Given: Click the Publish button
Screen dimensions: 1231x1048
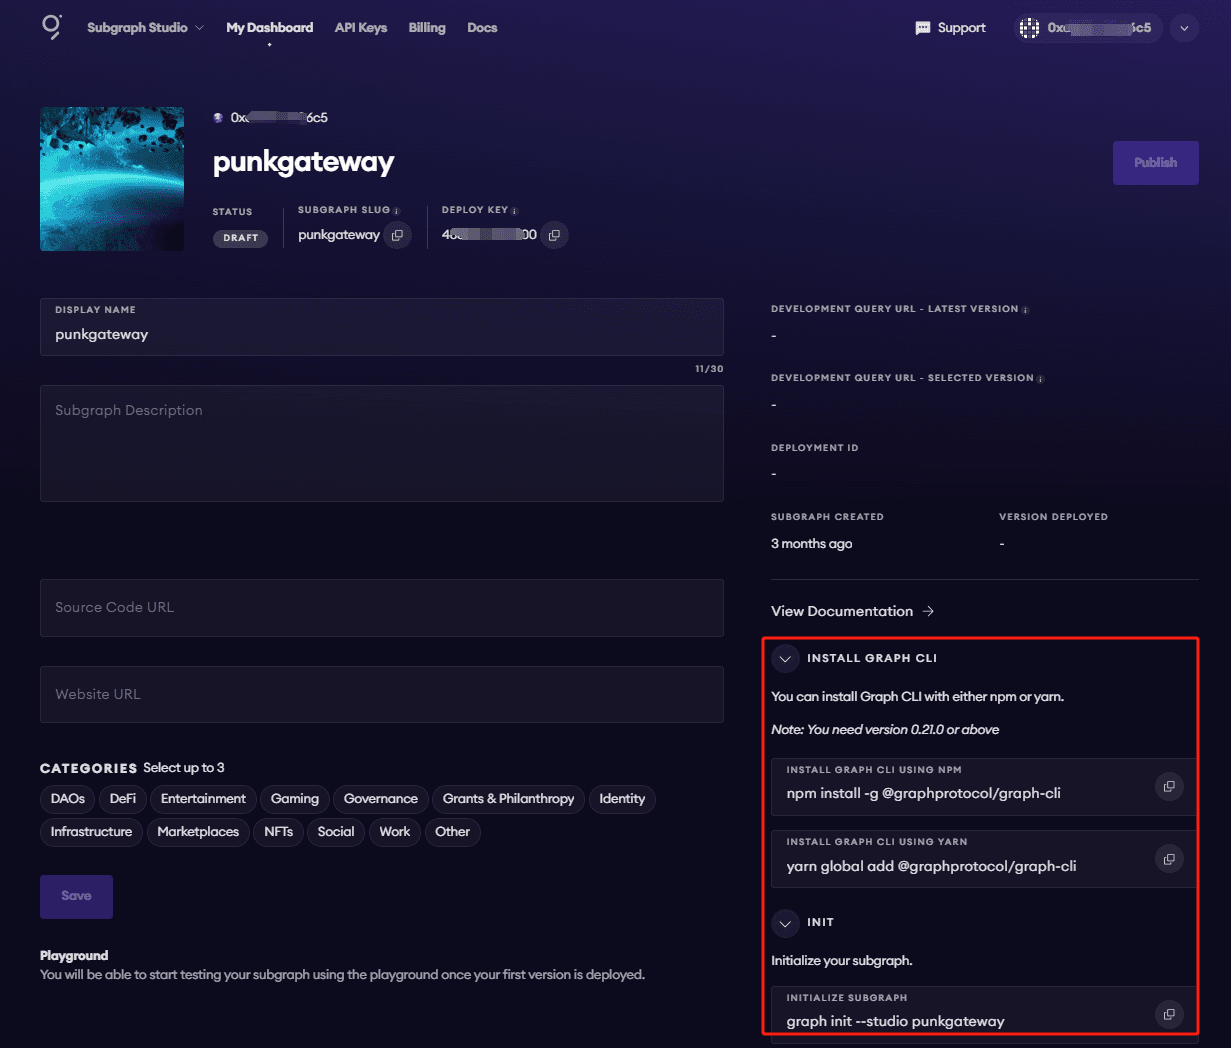Looking at the screenshot, I should point(1155,162).
